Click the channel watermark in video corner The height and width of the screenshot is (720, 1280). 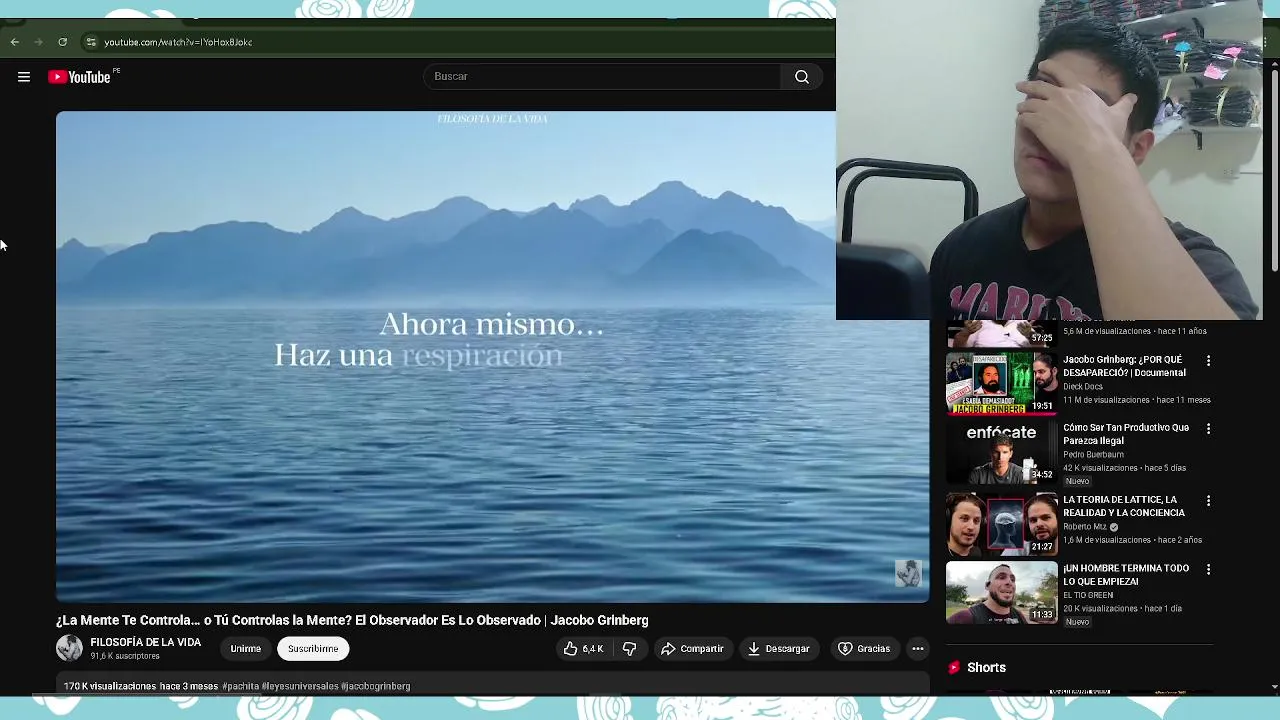click(908, 573)
